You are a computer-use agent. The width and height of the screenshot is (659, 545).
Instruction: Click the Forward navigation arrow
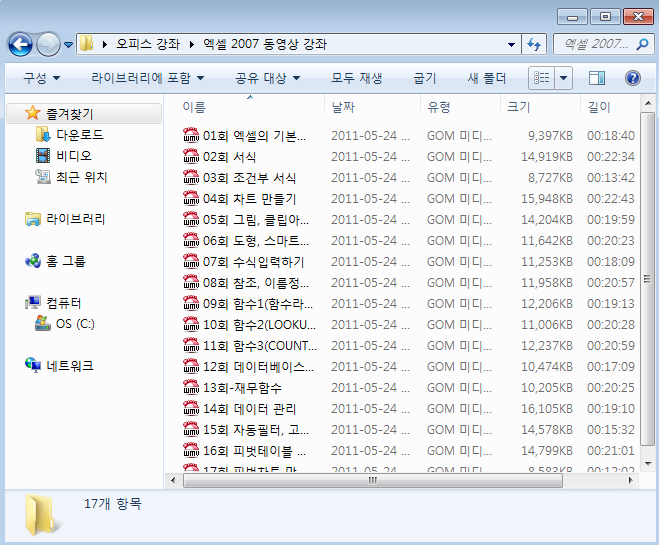click(48, 44)
